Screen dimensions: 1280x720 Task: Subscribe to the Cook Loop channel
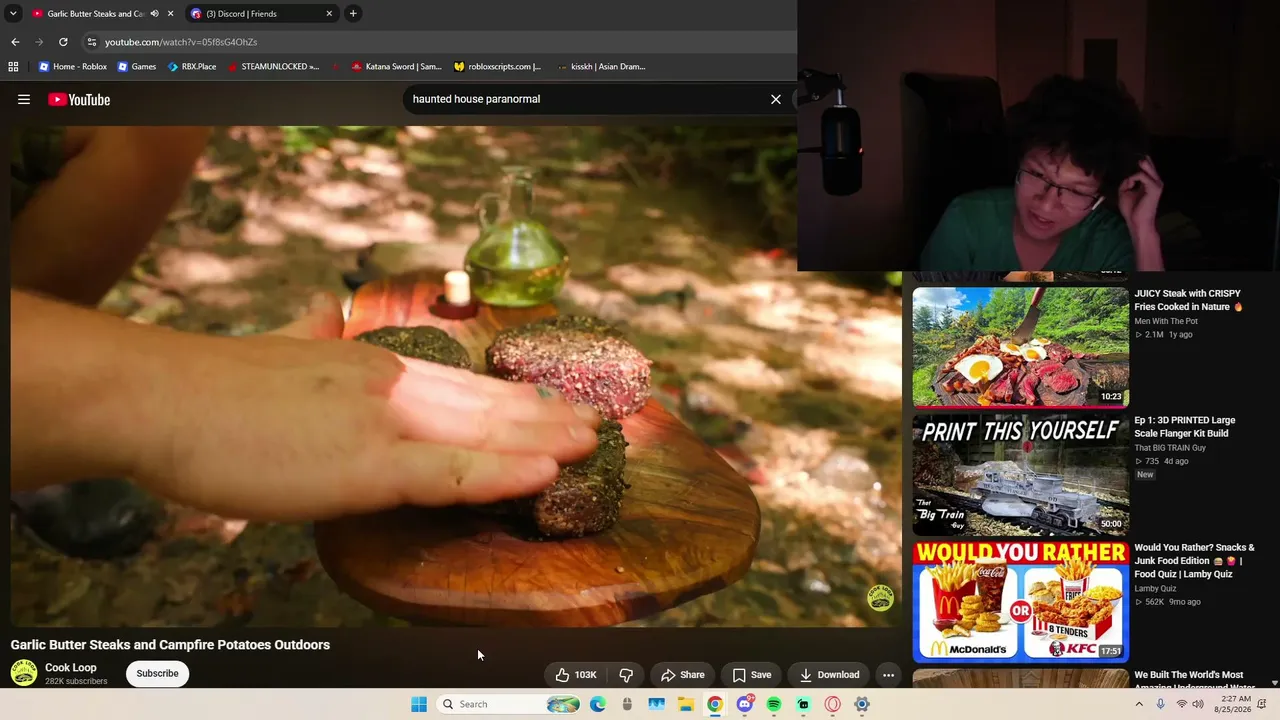157,674
